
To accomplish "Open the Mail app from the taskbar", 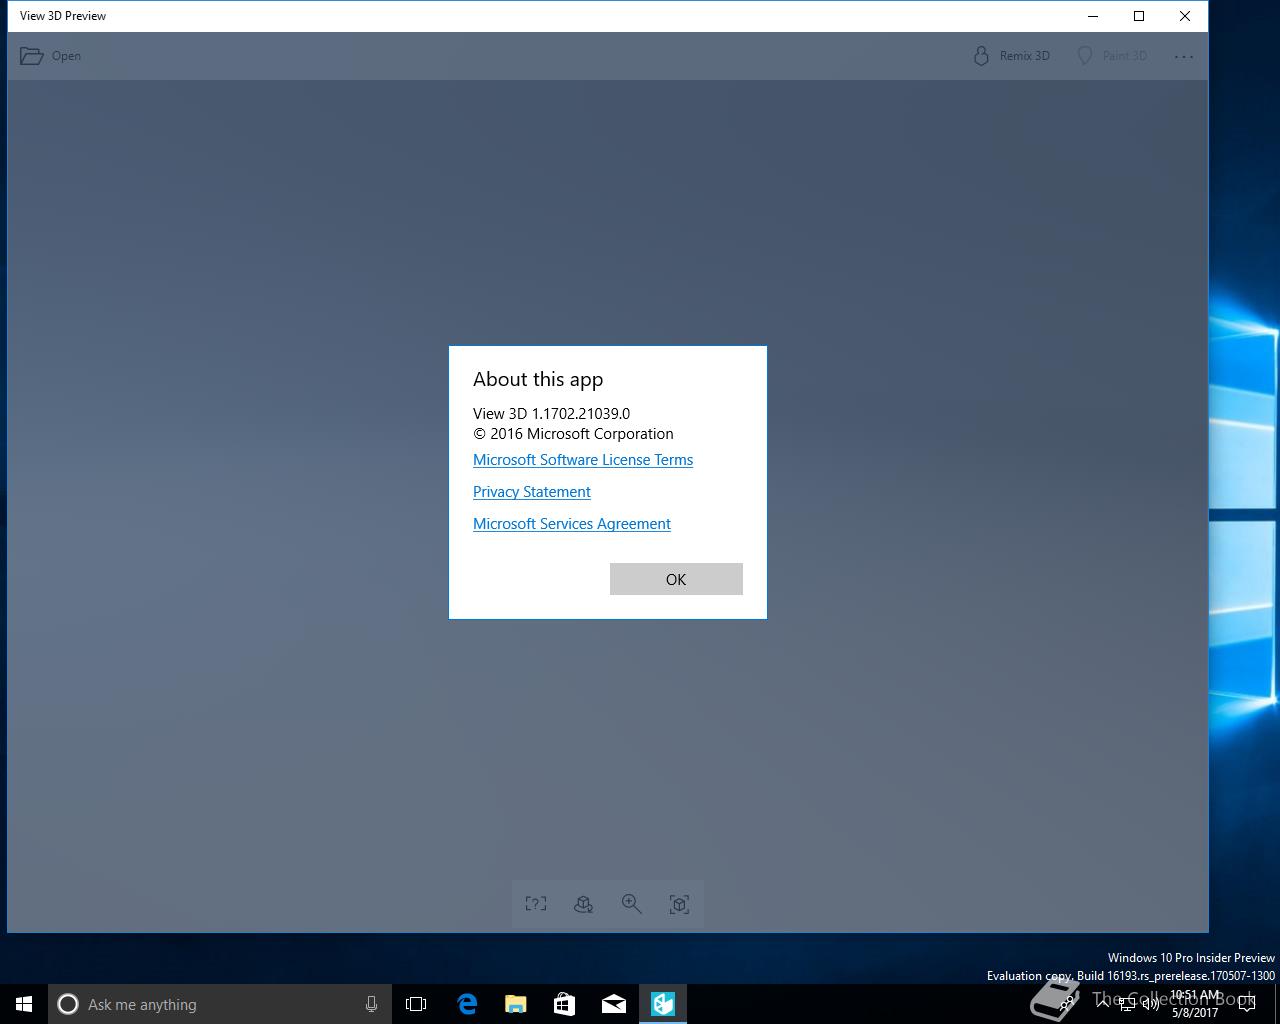I will coord(614,1004).
